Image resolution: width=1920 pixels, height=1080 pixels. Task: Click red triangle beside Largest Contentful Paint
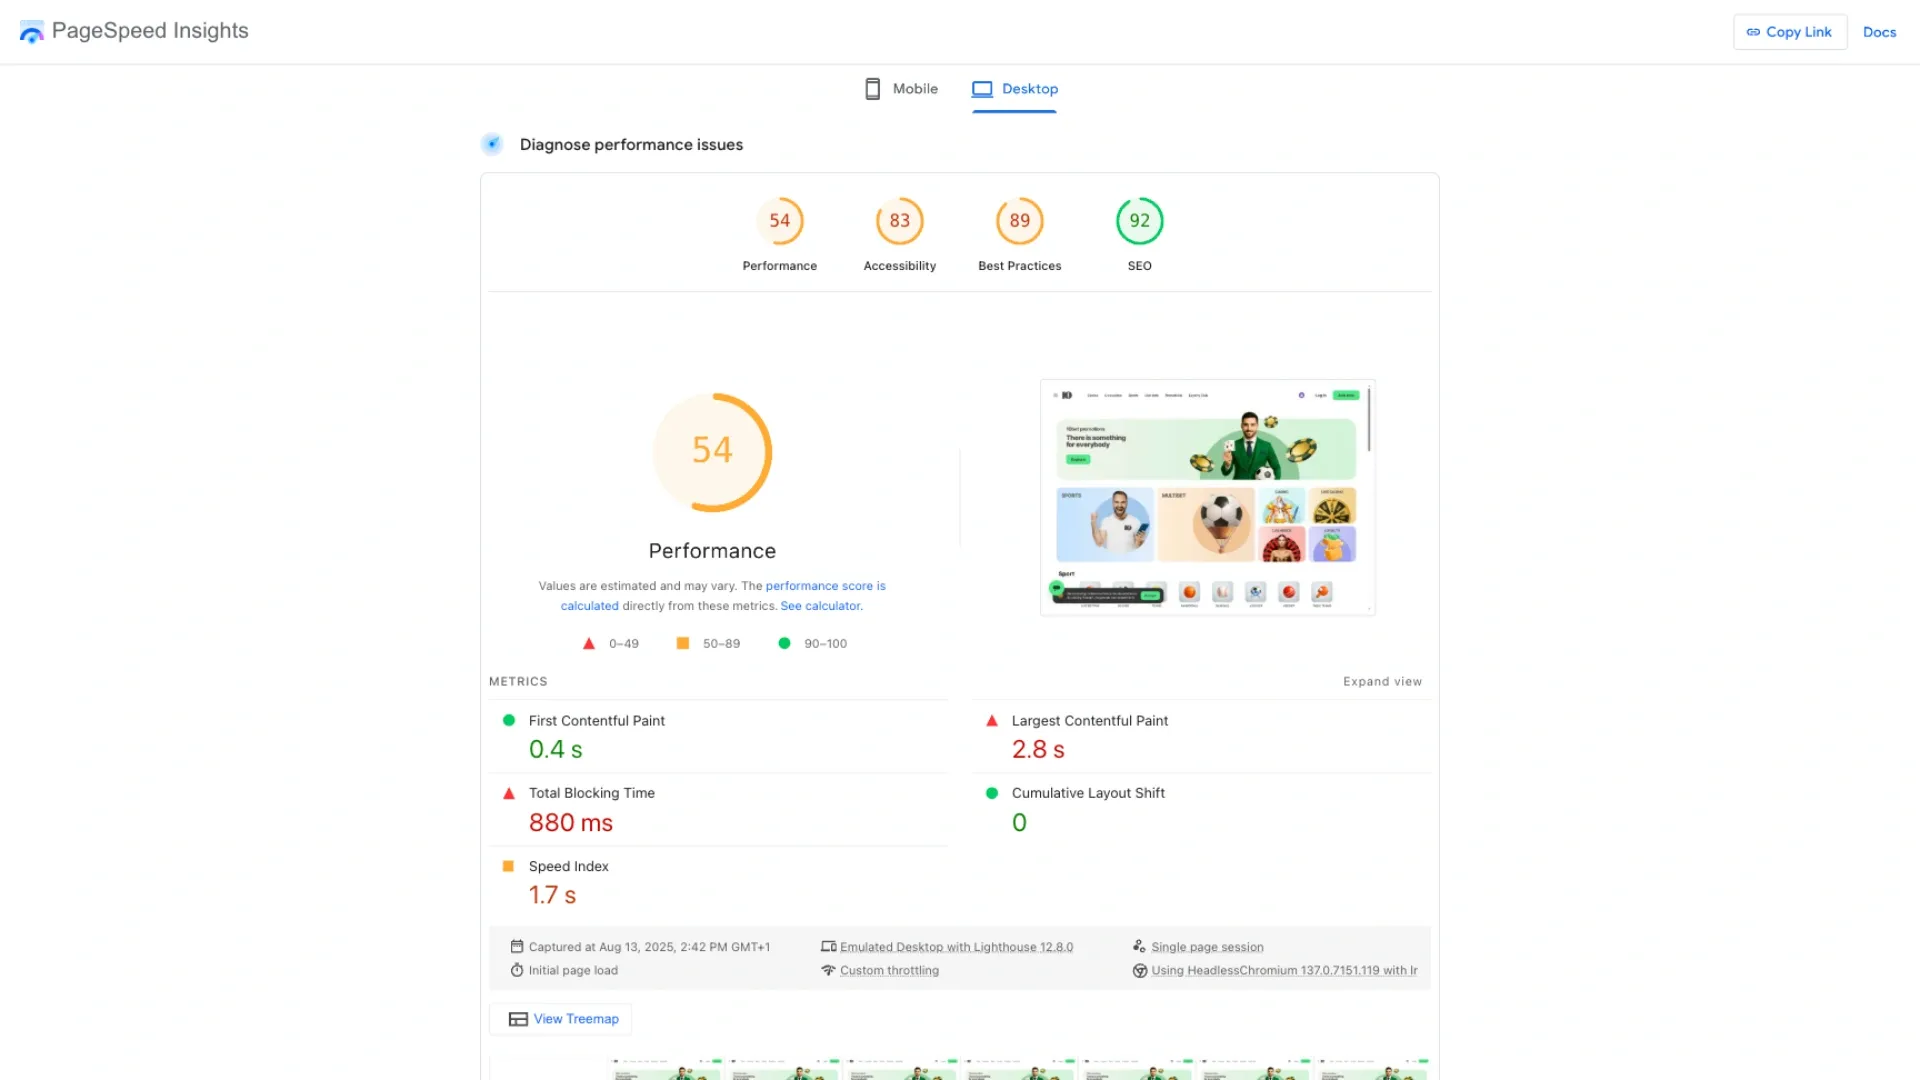tap(992, 720)
